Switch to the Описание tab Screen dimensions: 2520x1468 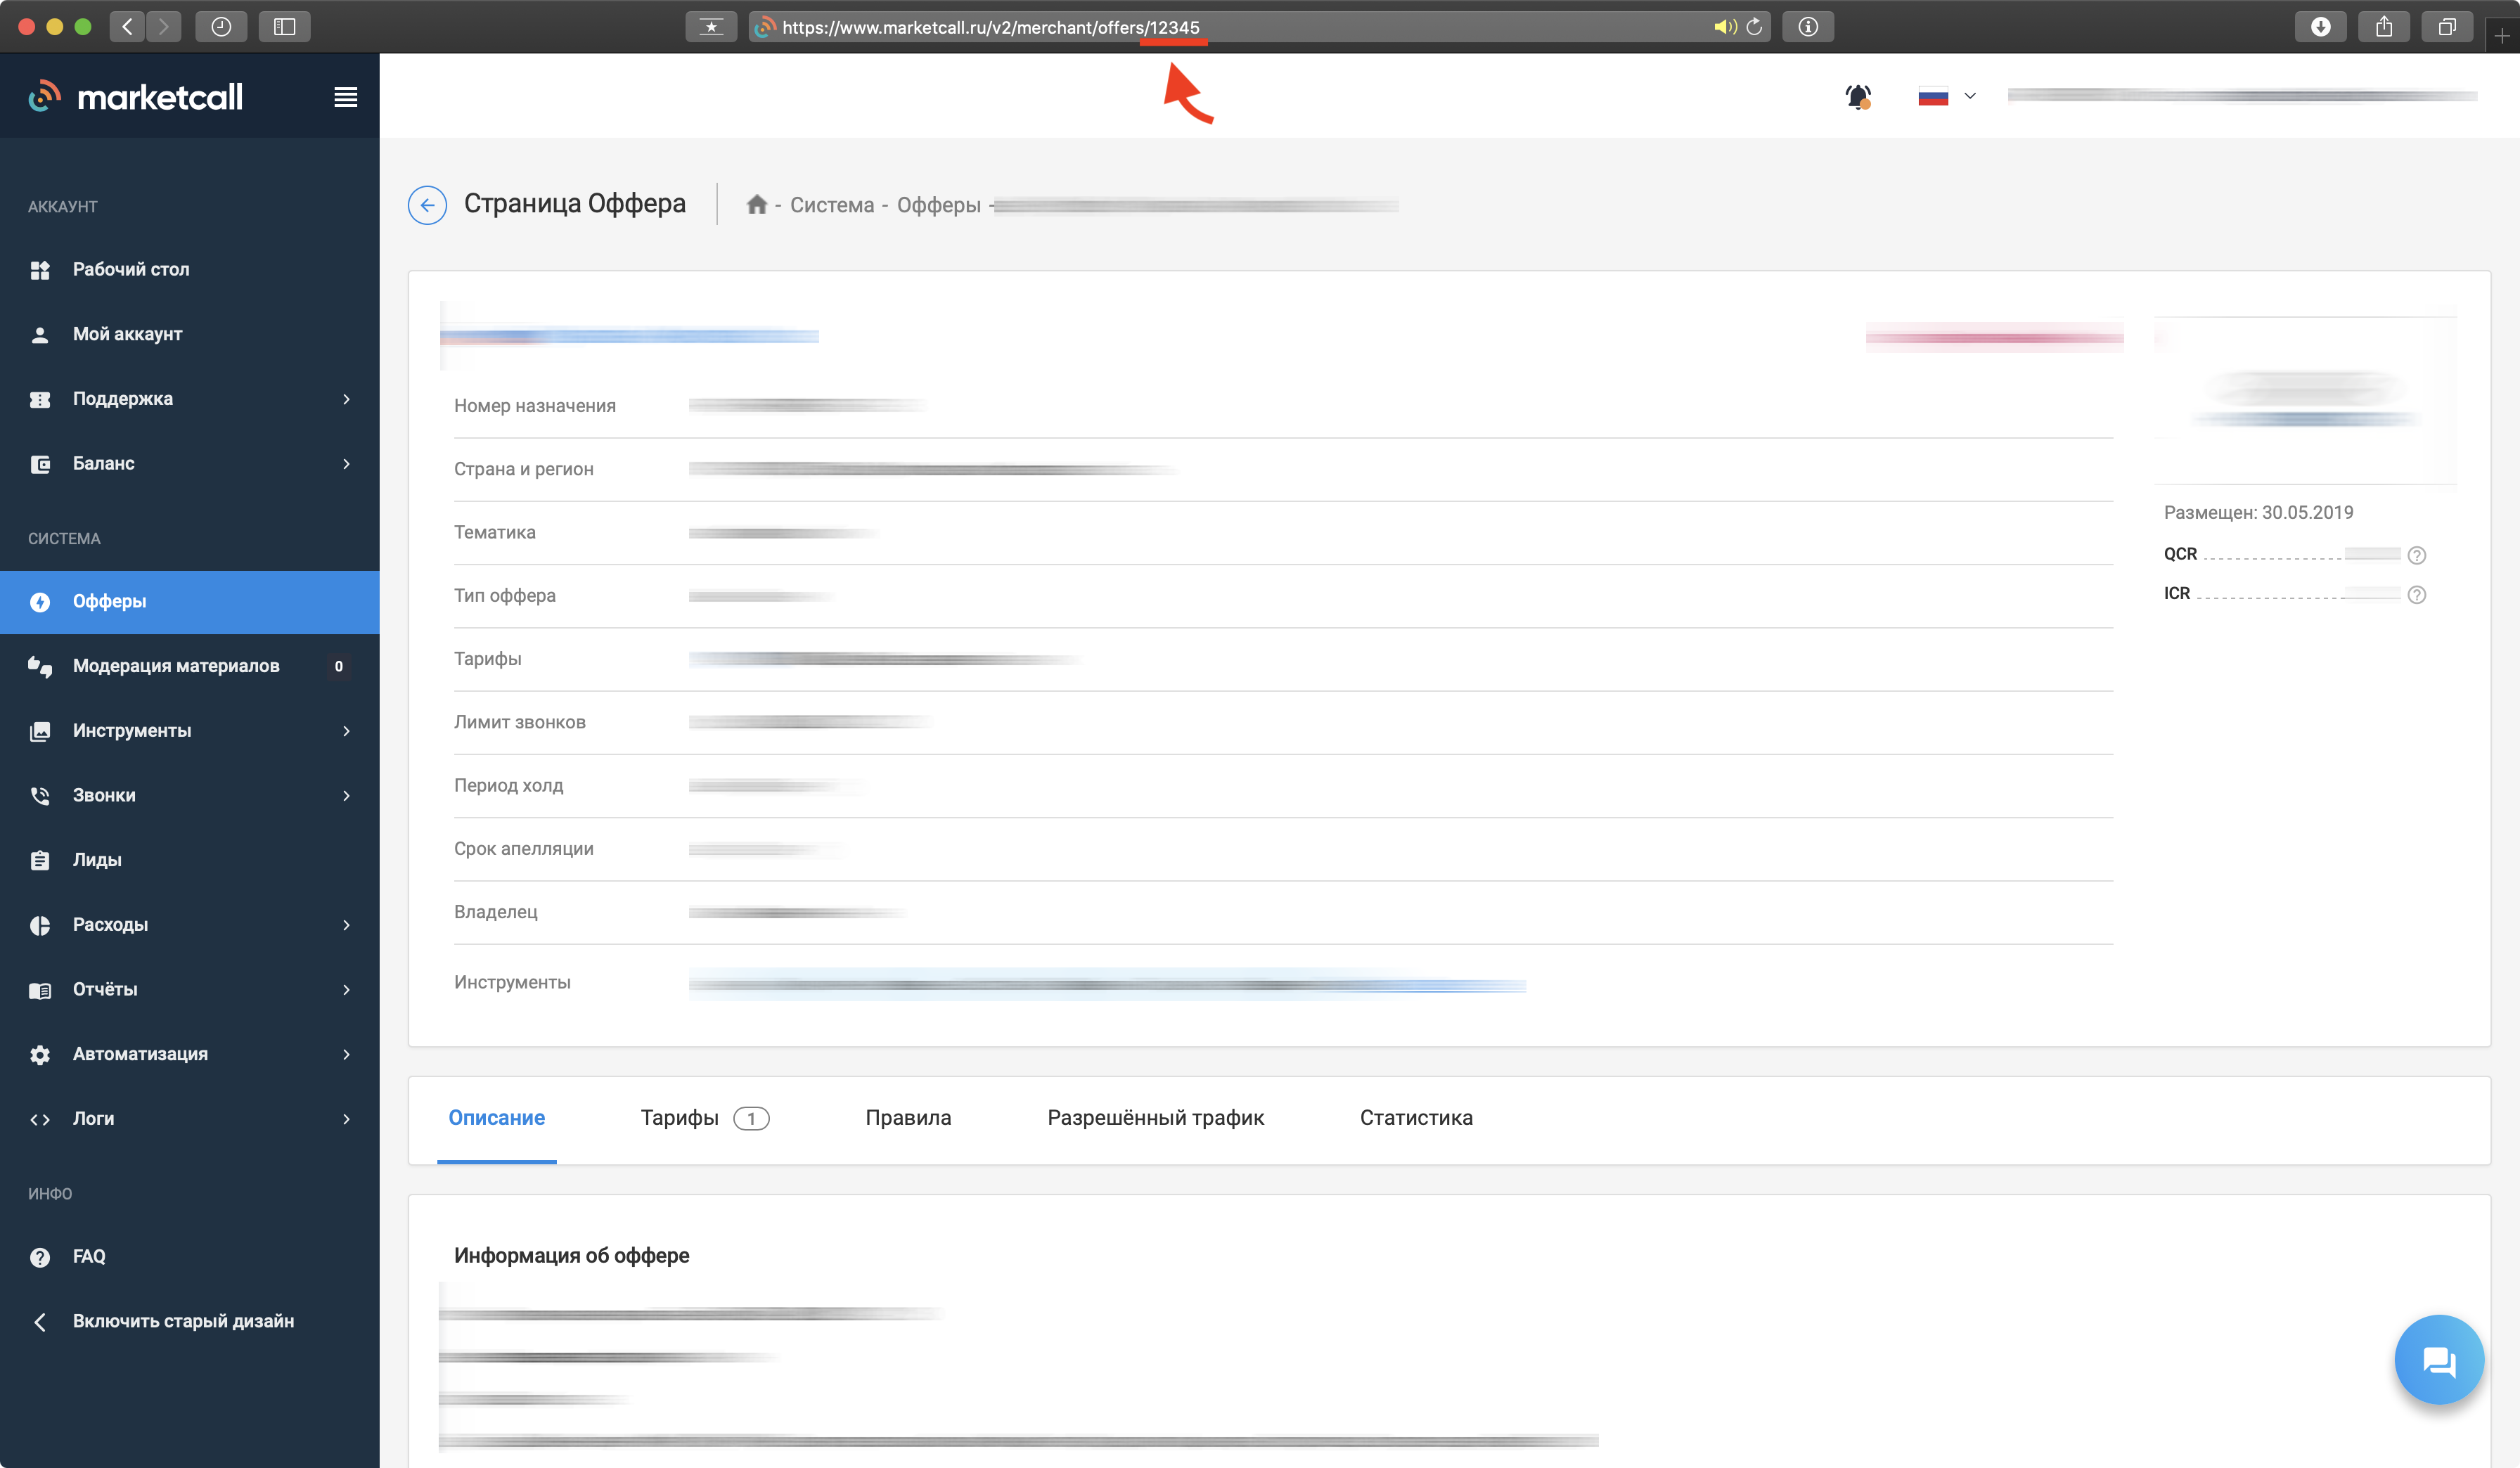tap(497, 1118)
